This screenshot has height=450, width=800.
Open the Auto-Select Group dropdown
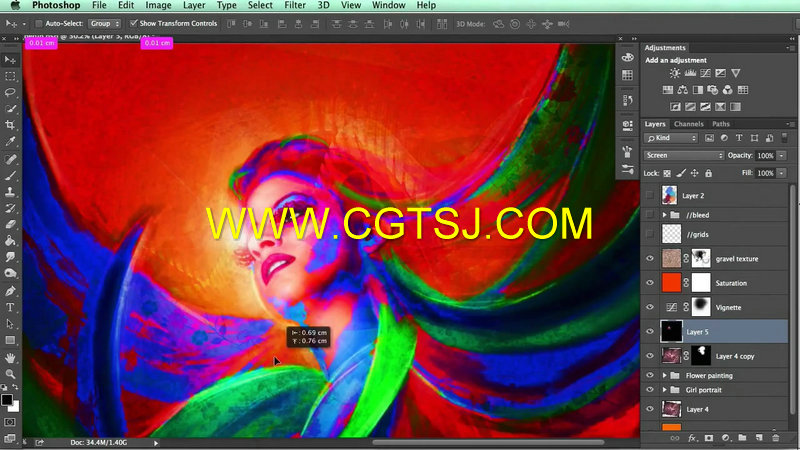pyautogui.click(x=104, y=23)
